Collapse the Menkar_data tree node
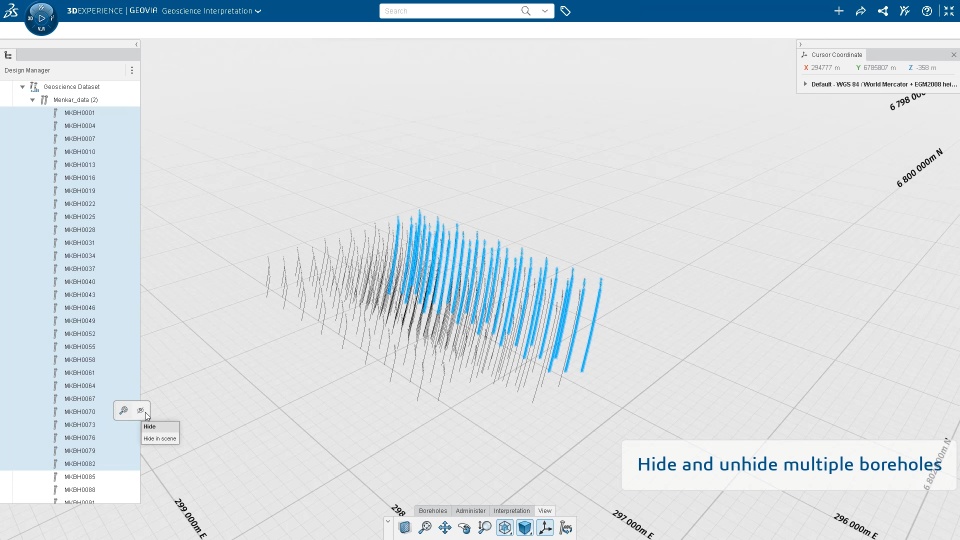 click(x=32, y=100)
